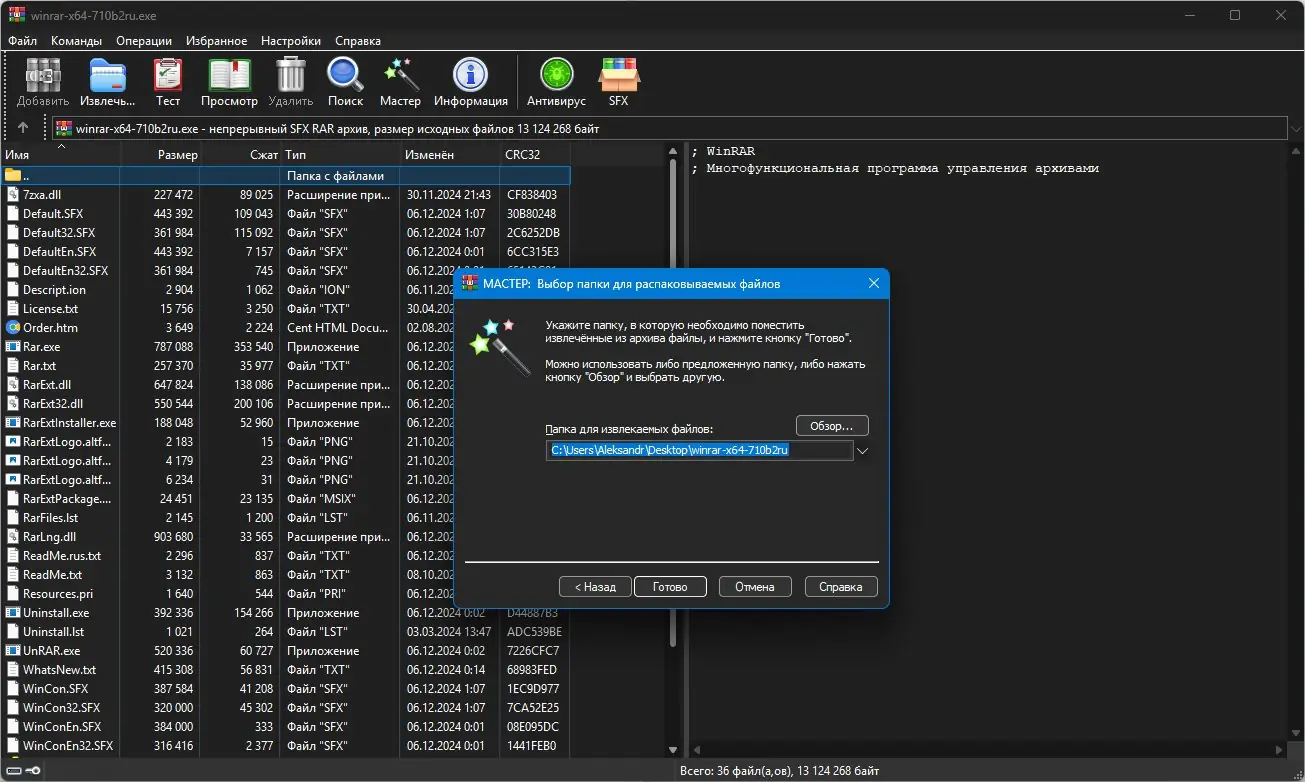This screenshot has height=782, width=1305.
Task: Select the file name "Resources.pri"
Action: click(x=58, y=594)
